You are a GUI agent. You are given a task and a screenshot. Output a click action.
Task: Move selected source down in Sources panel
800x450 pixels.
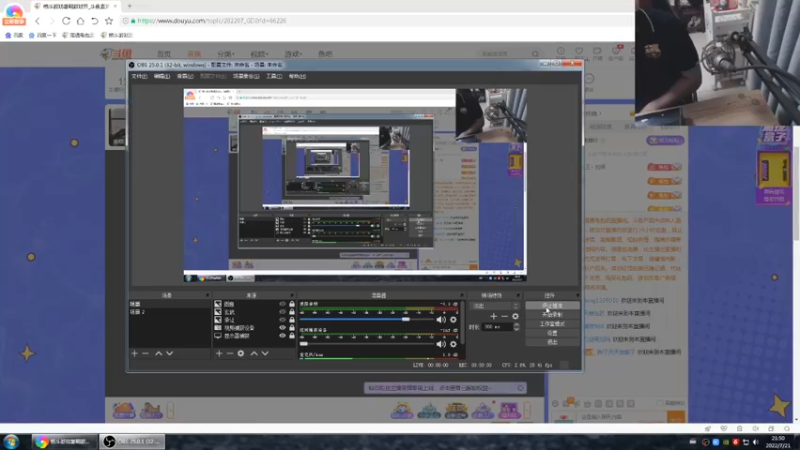pos(265,353)
